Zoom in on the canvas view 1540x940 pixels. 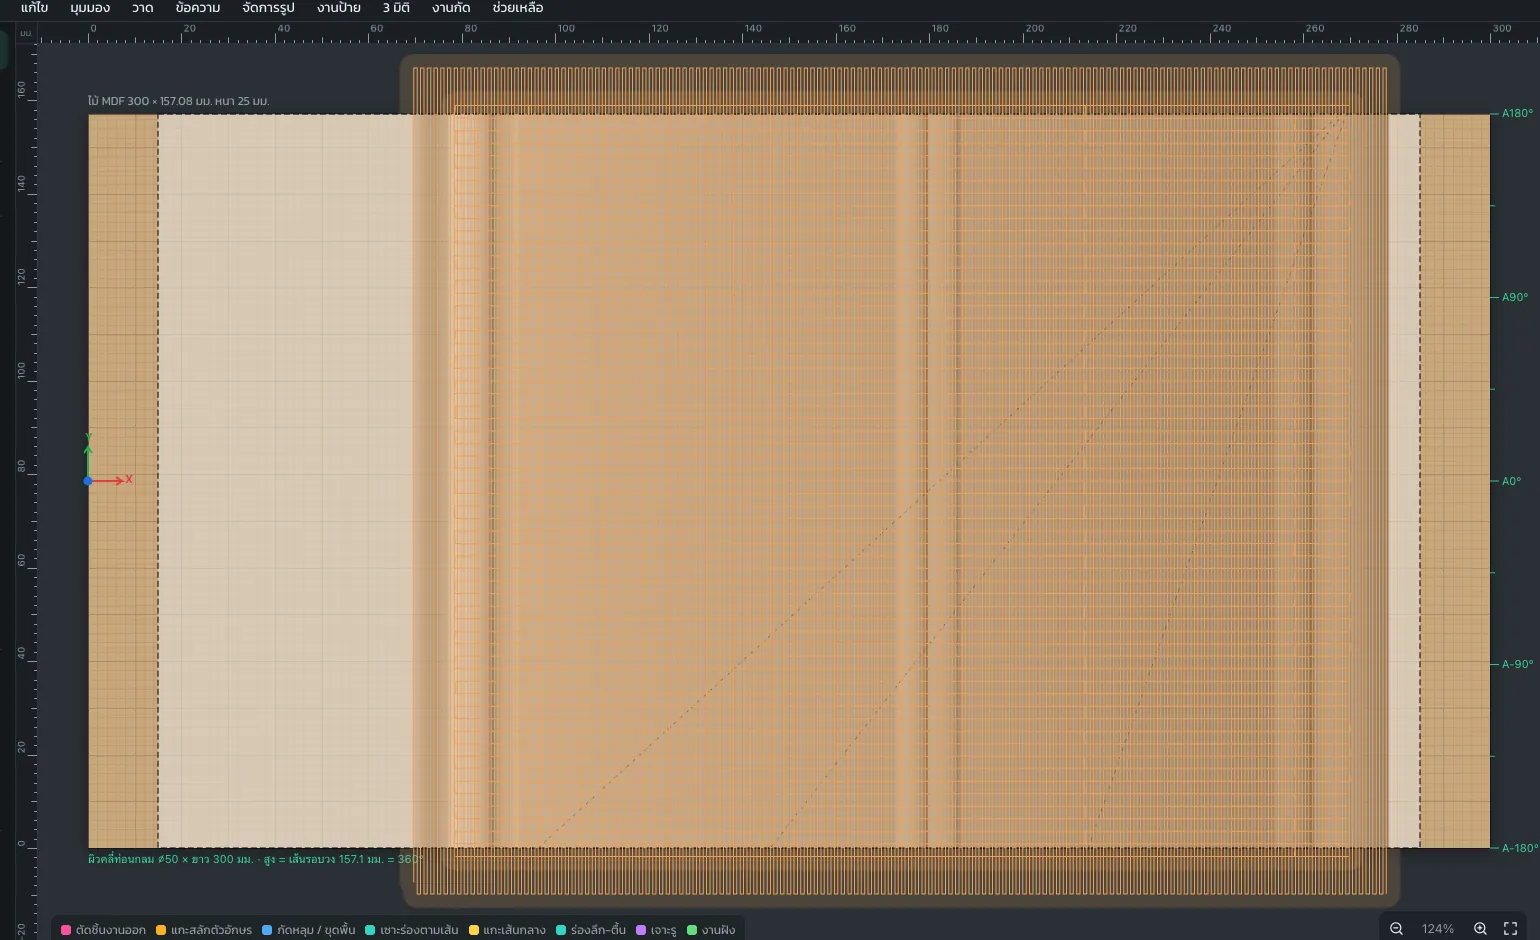click(x=1481, y=929)
